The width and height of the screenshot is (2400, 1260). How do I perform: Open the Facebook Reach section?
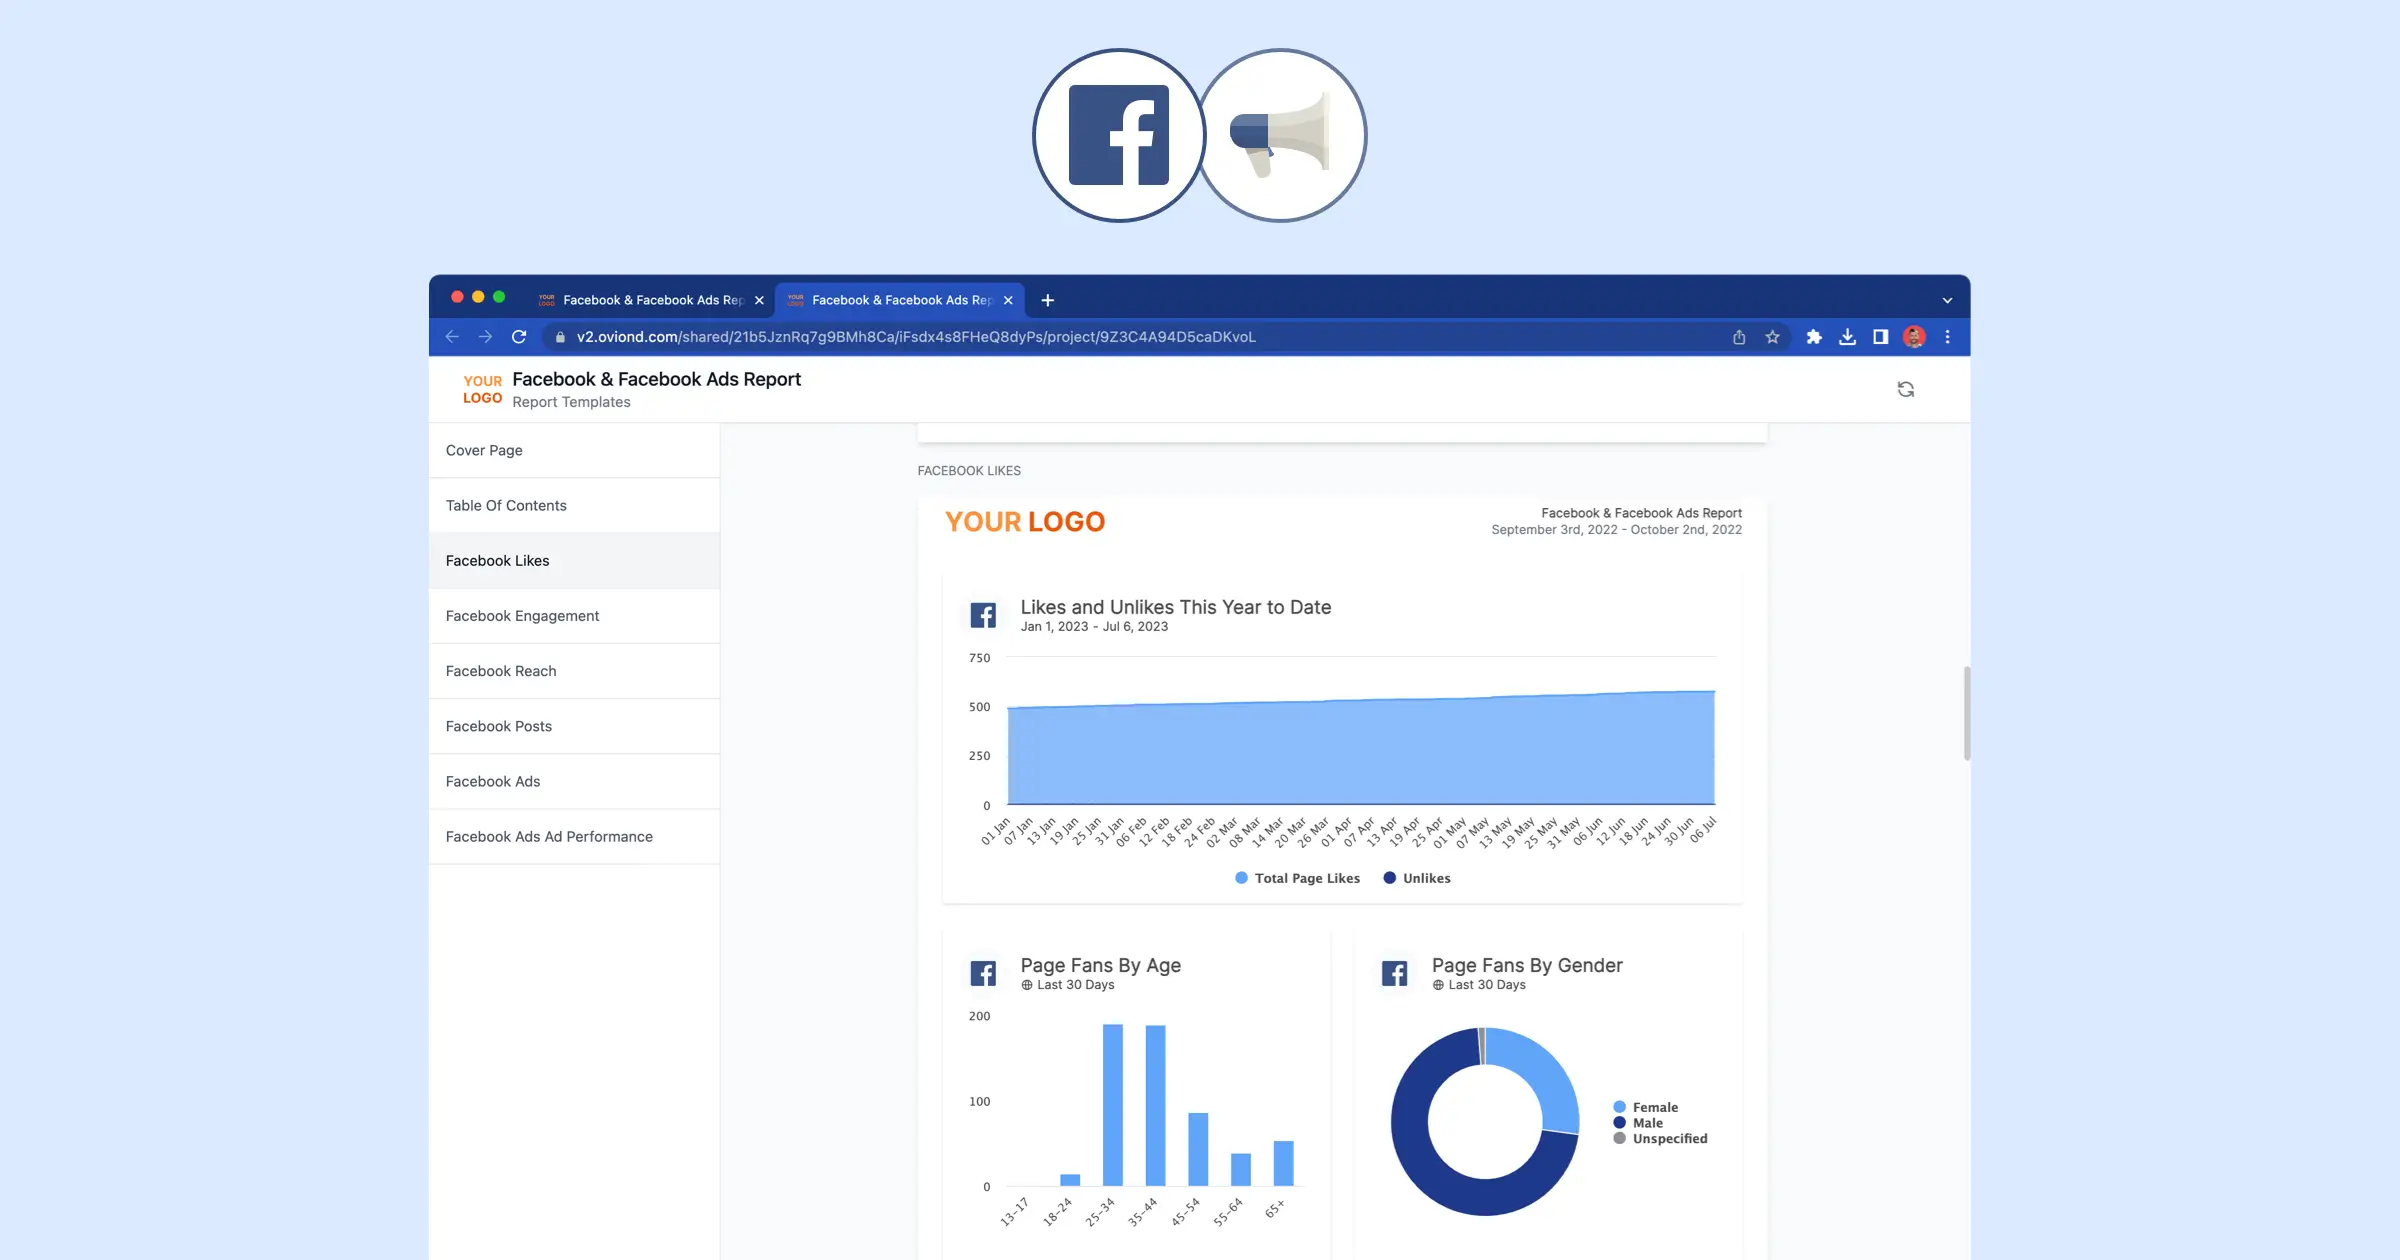click(574, 671)
